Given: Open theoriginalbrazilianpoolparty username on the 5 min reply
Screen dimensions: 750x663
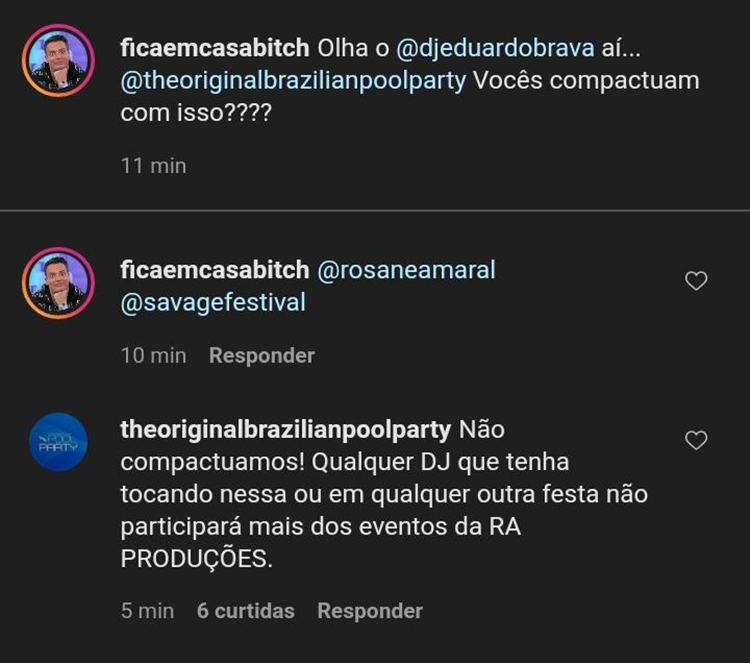Looking at the screenshot, I should pos(285,430).
